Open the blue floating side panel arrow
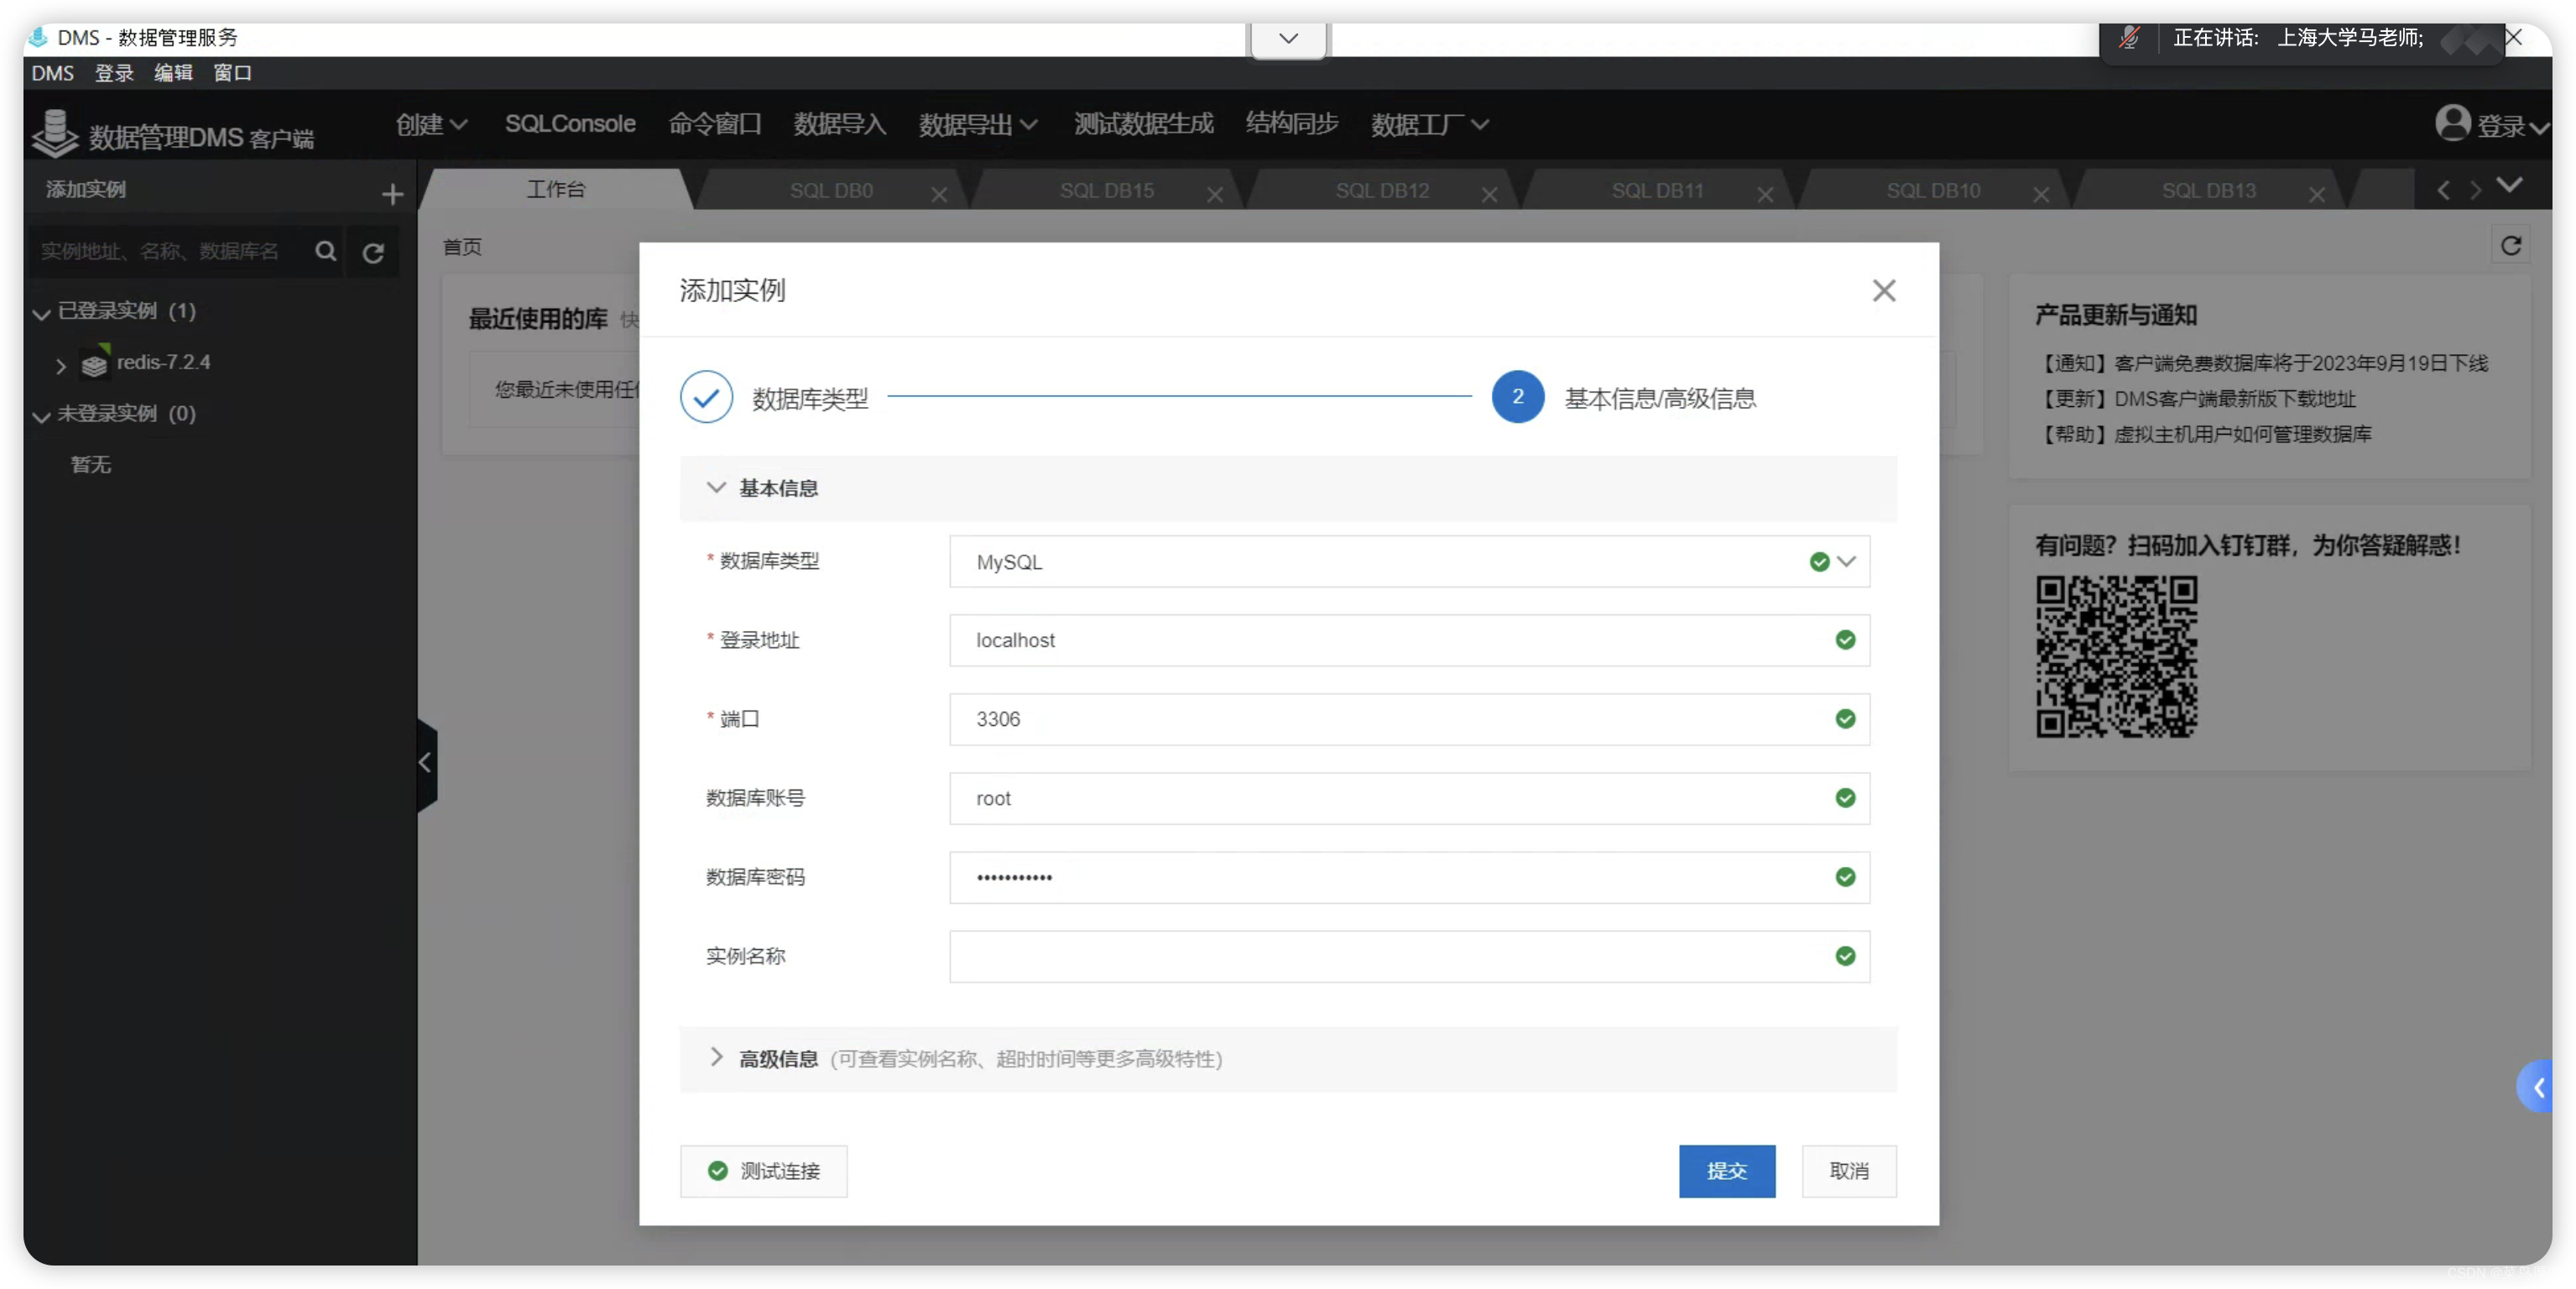The height and width of the screenshot is (1289, 2576). [2537, 1086]
